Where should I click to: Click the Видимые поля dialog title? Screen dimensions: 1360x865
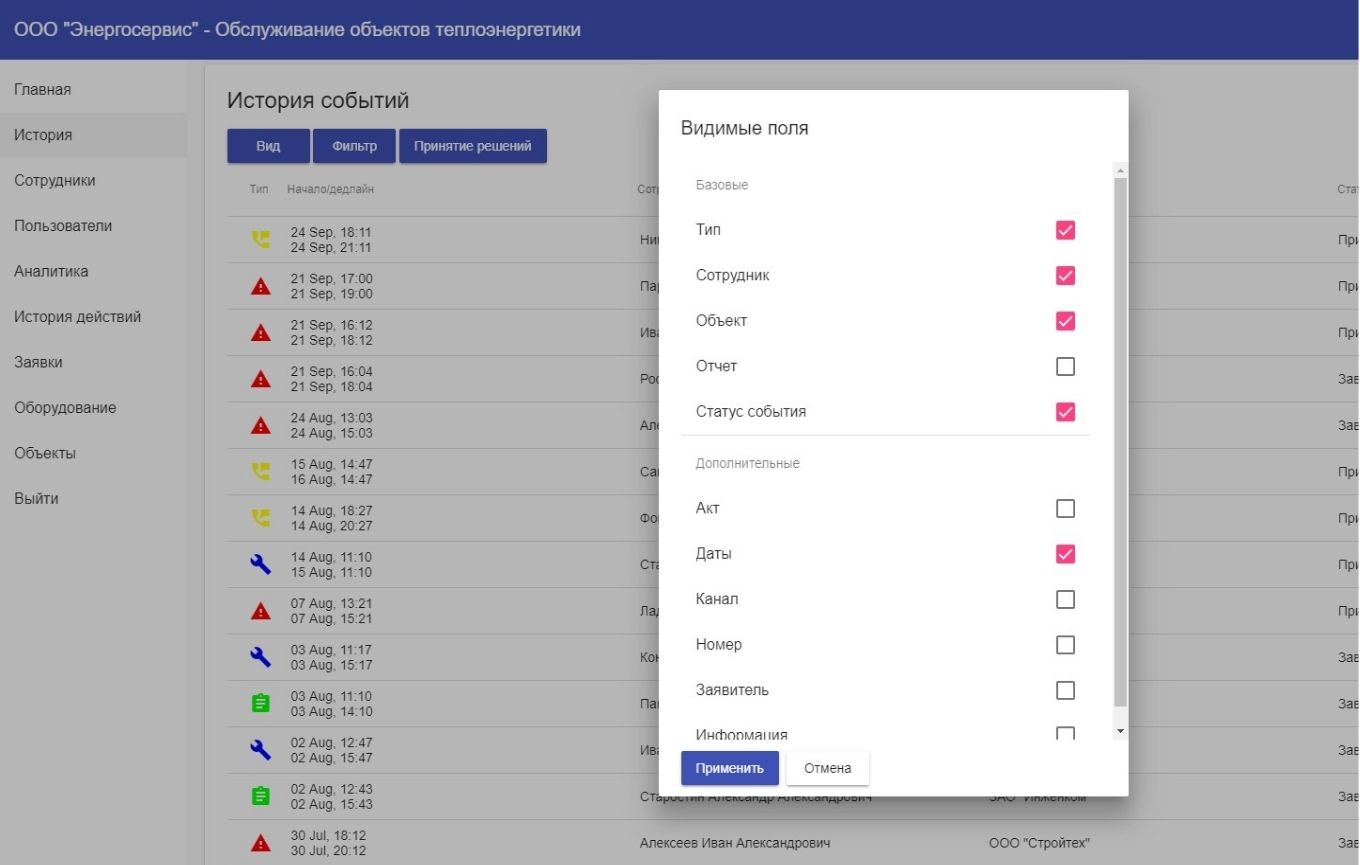tap(745, 128)
